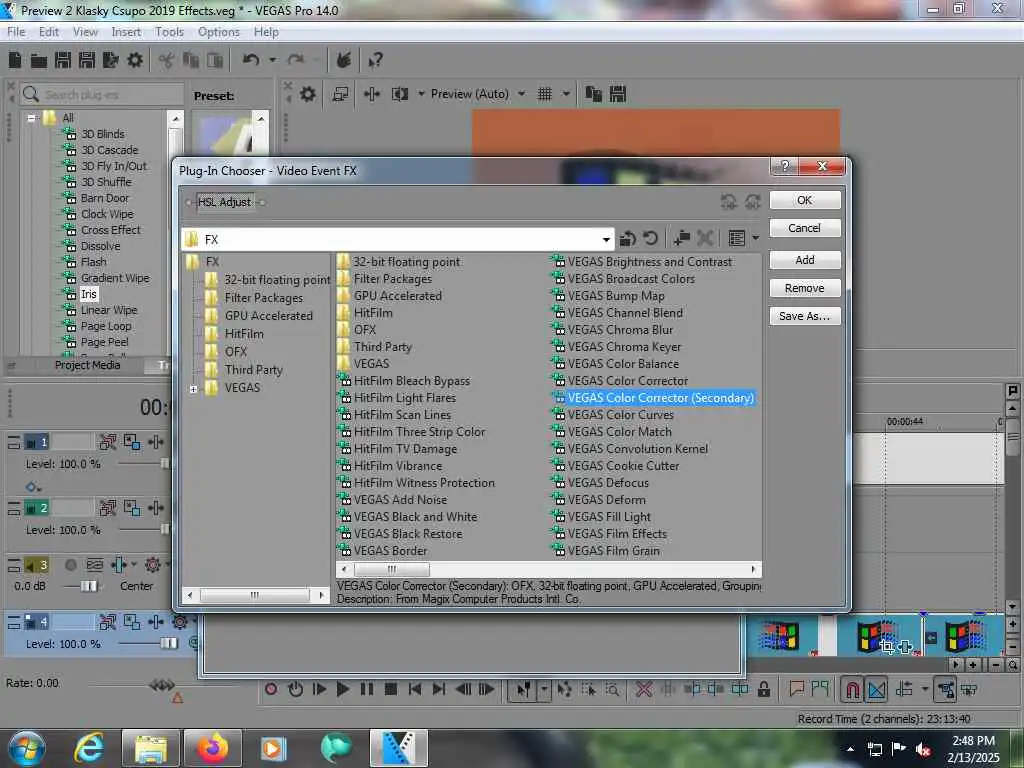Click Remove button in Plug-In Chooser
The image size is (1024, 768).
[805, 288]
